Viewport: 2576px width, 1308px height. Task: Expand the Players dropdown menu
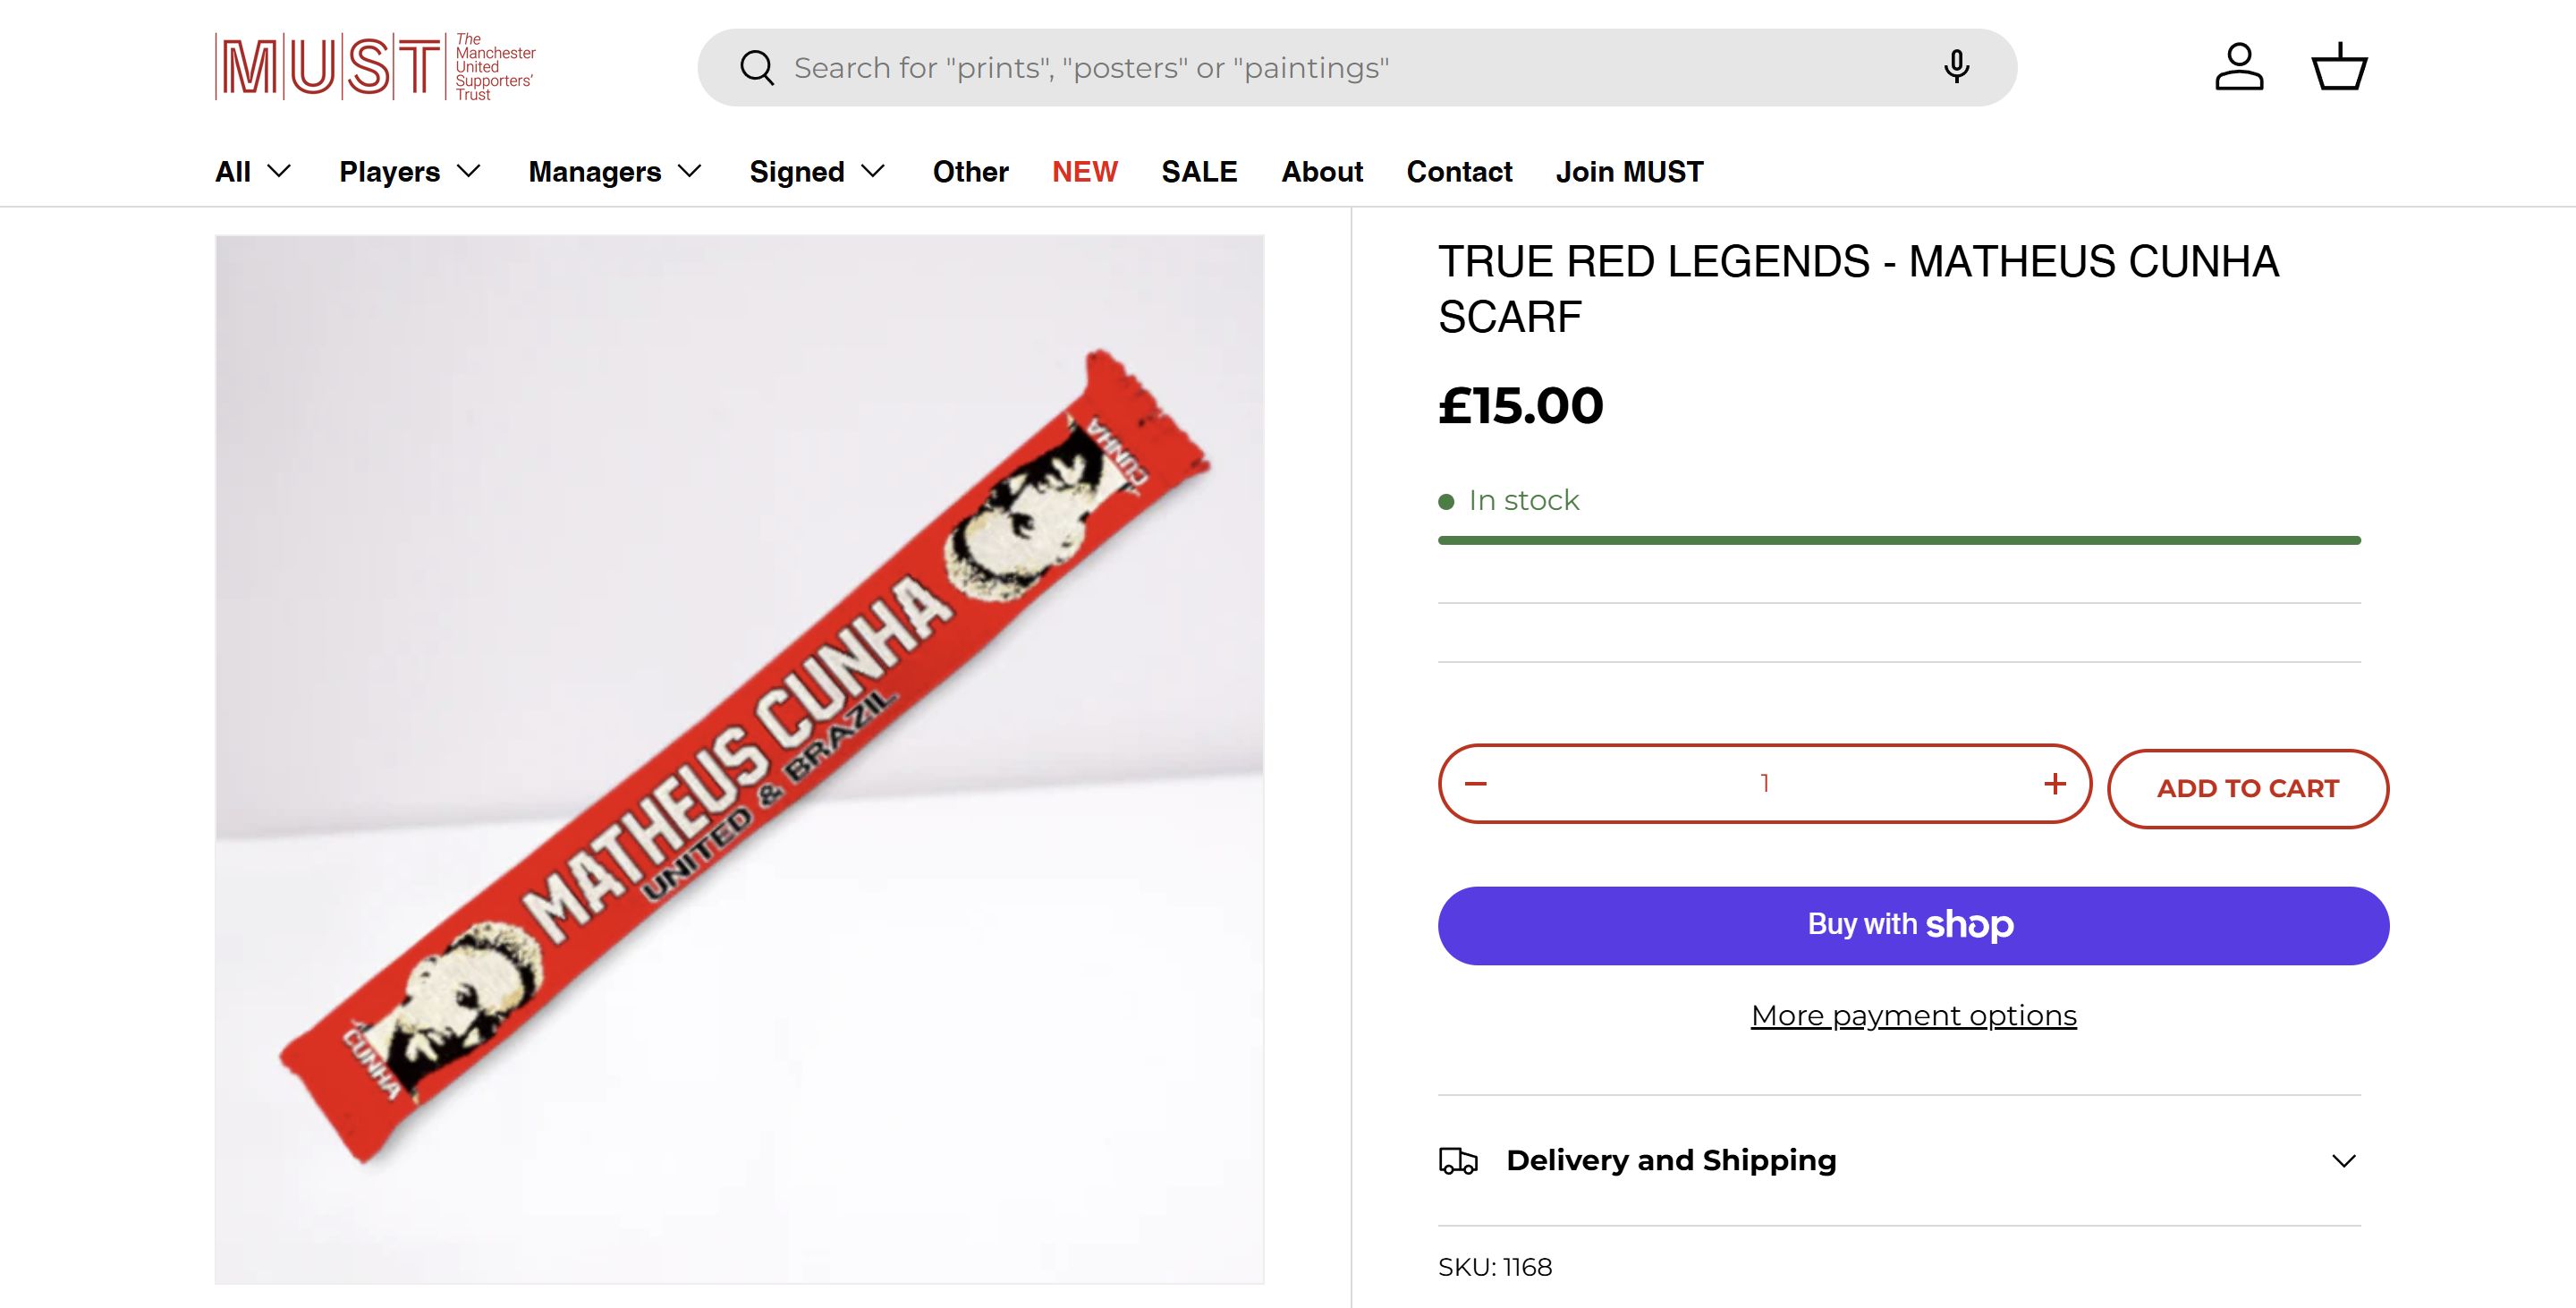point(410,172)
